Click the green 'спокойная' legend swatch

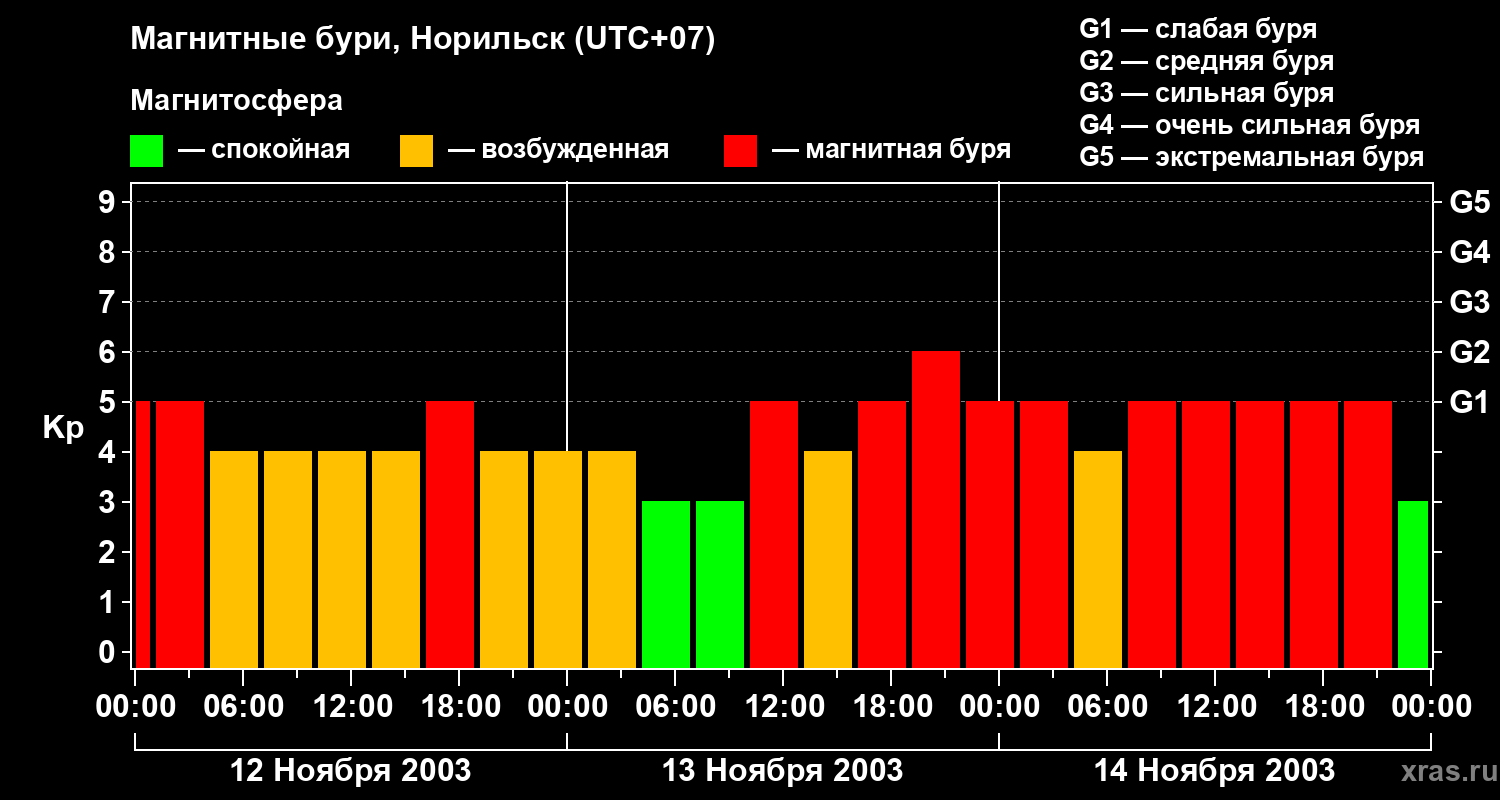tap(146, 151)
